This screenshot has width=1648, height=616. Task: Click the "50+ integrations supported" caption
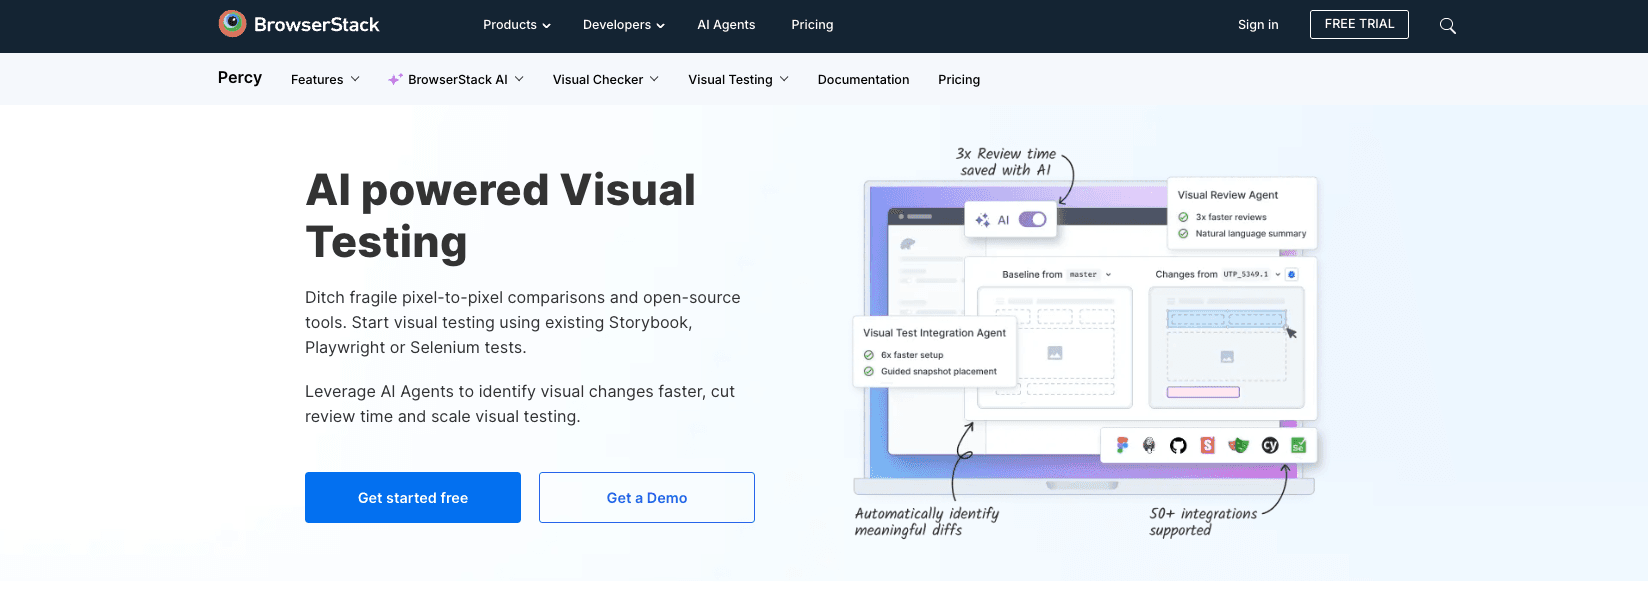coord(1203,521)
